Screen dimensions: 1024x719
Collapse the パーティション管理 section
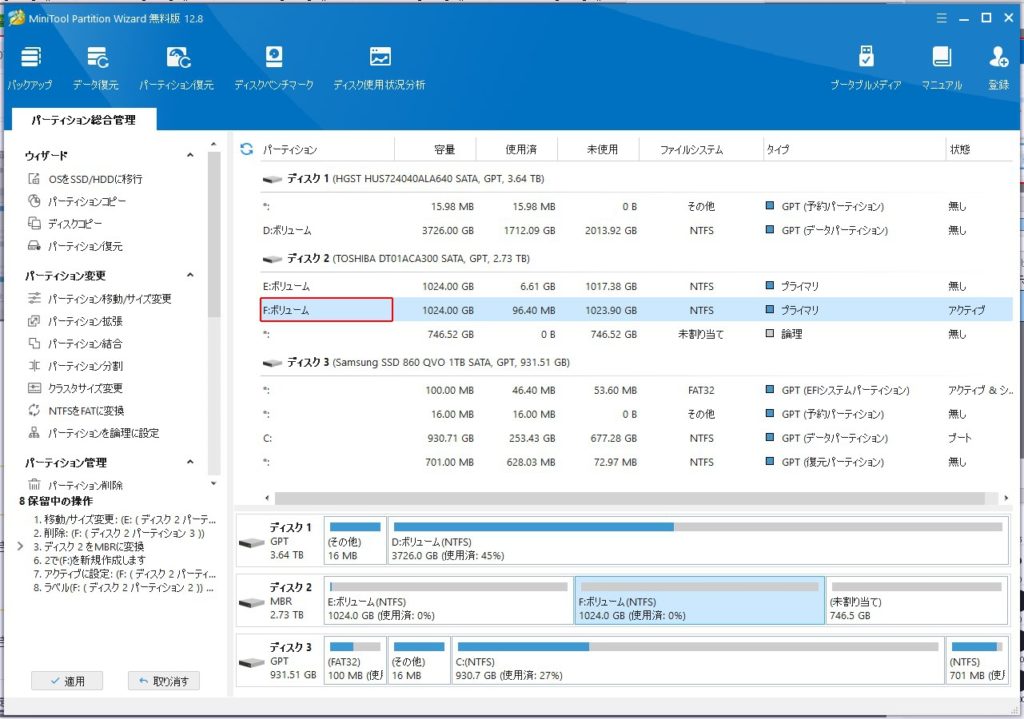[191, 463]
